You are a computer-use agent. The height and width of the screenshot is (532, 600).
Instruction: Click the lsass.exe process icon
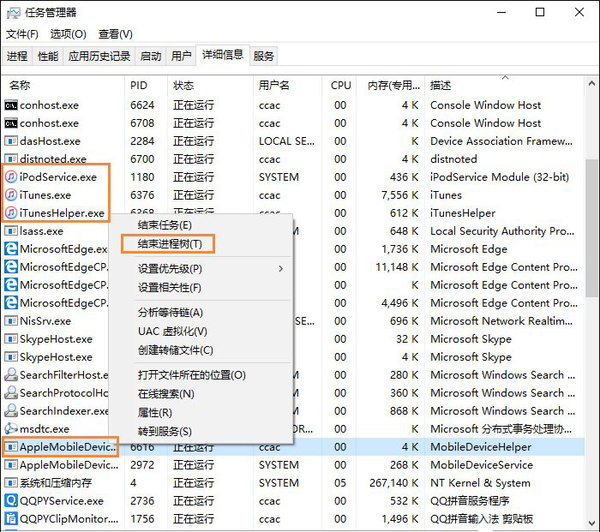[x=11, y=231]
